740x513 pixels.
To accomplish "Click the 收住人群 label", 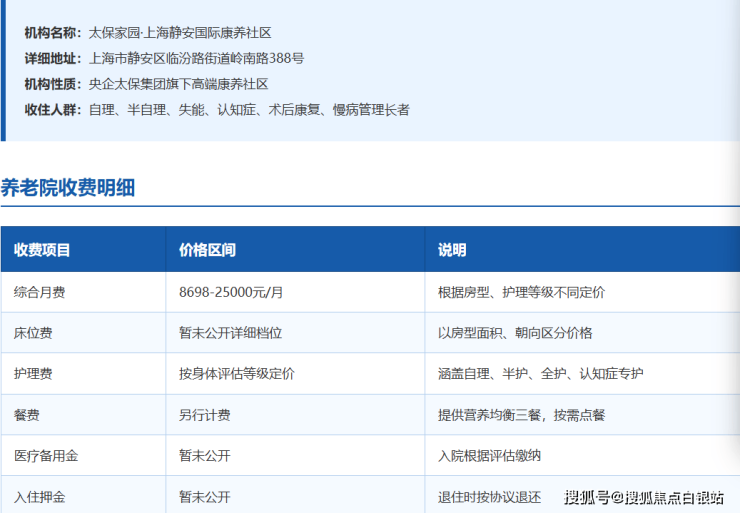I will pyautogui.click(x=53, y=110).
